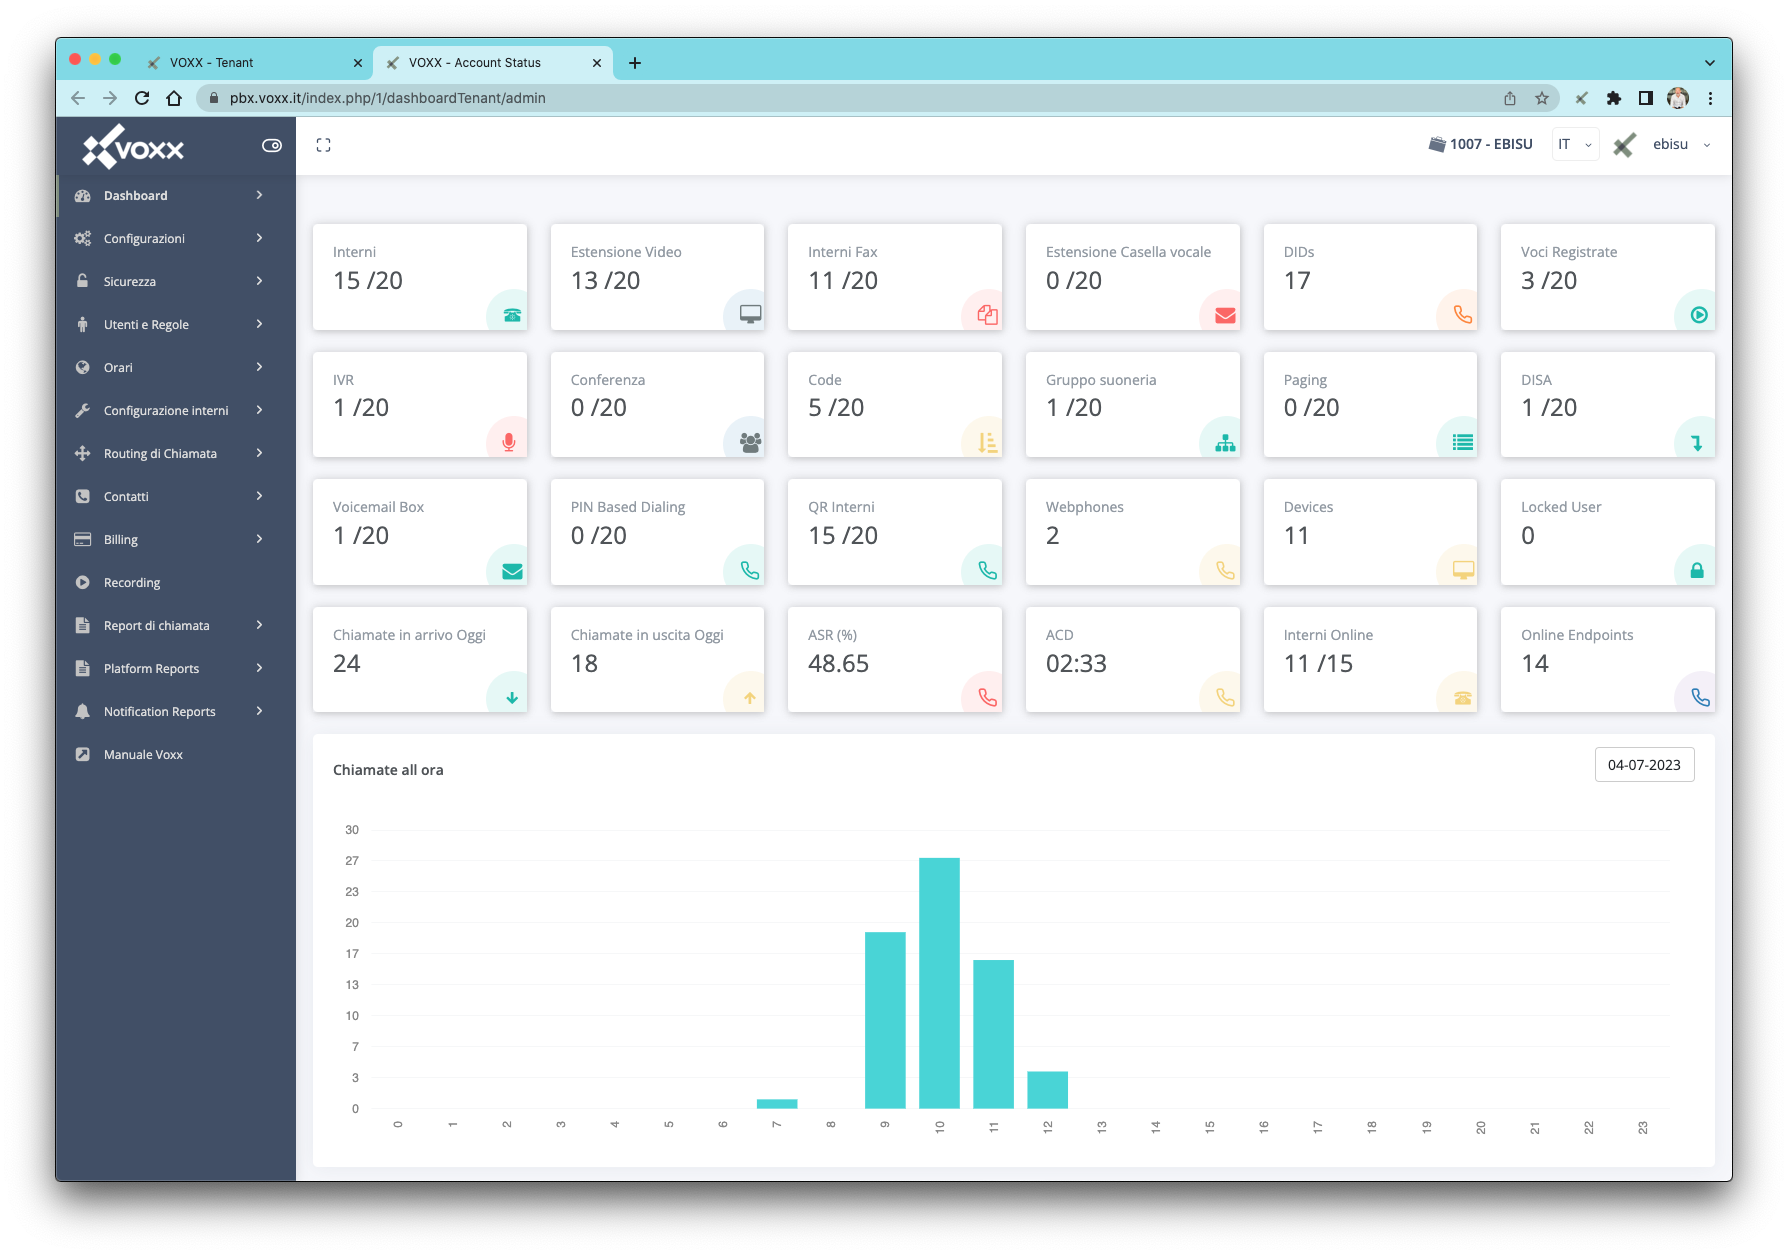Expand Utenti e Regole menu

pos(176,324)
